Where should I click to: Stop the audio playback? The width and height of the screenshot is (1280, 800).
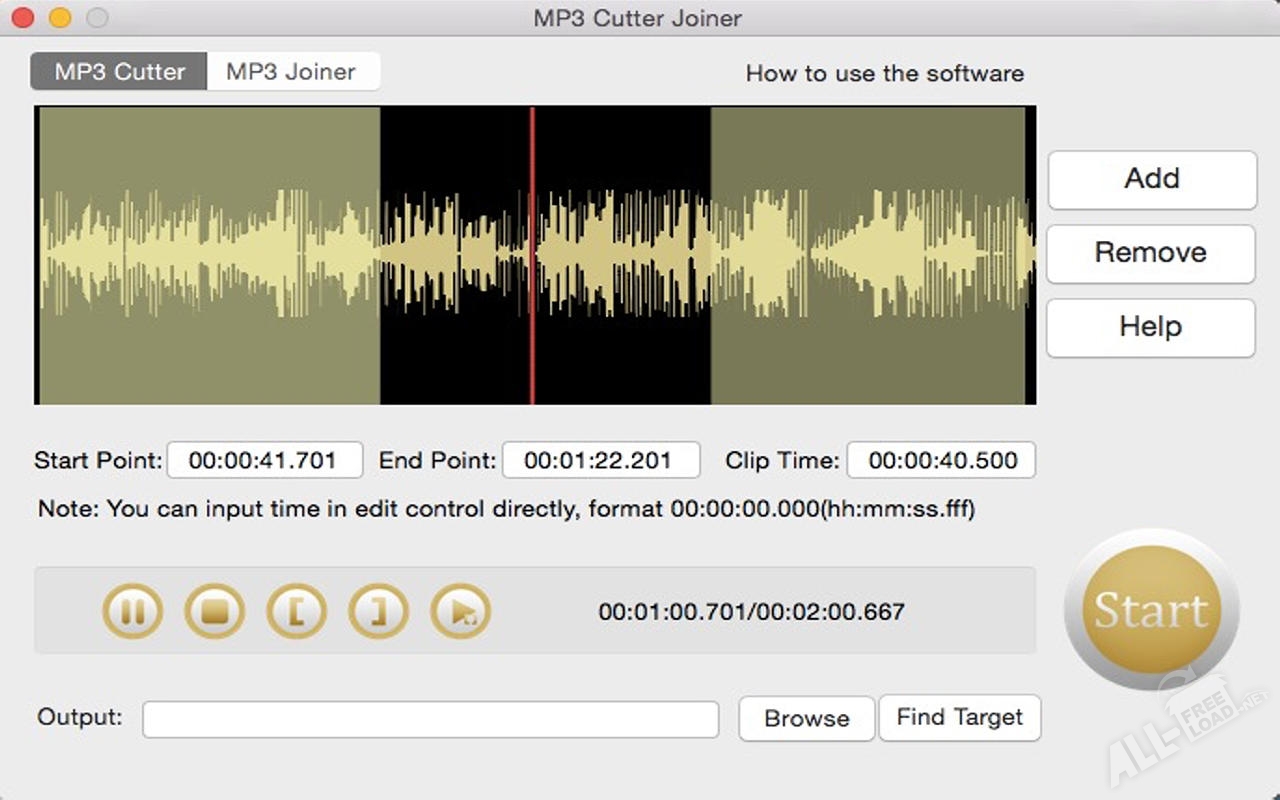click(215, 611)
